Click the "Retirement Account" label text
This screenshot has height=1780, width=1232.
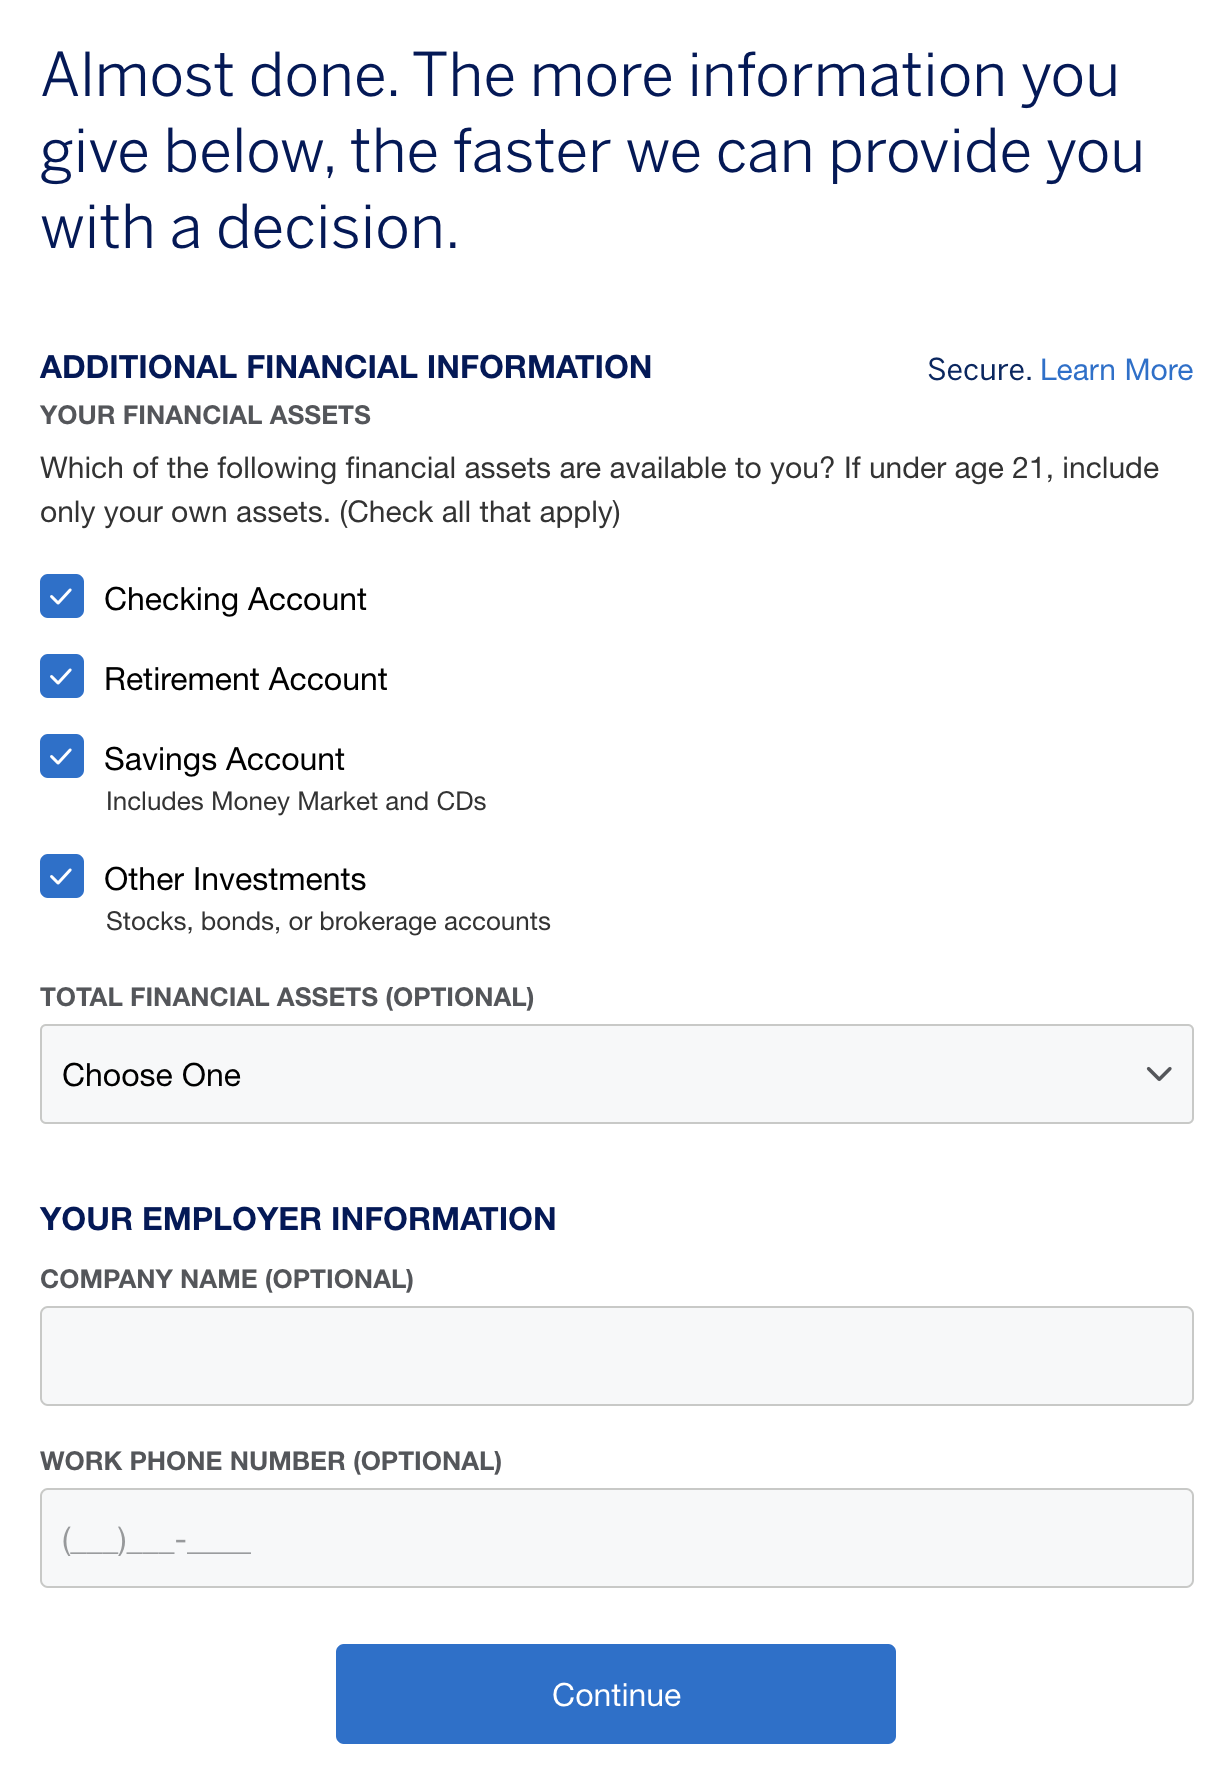[245, 679]
